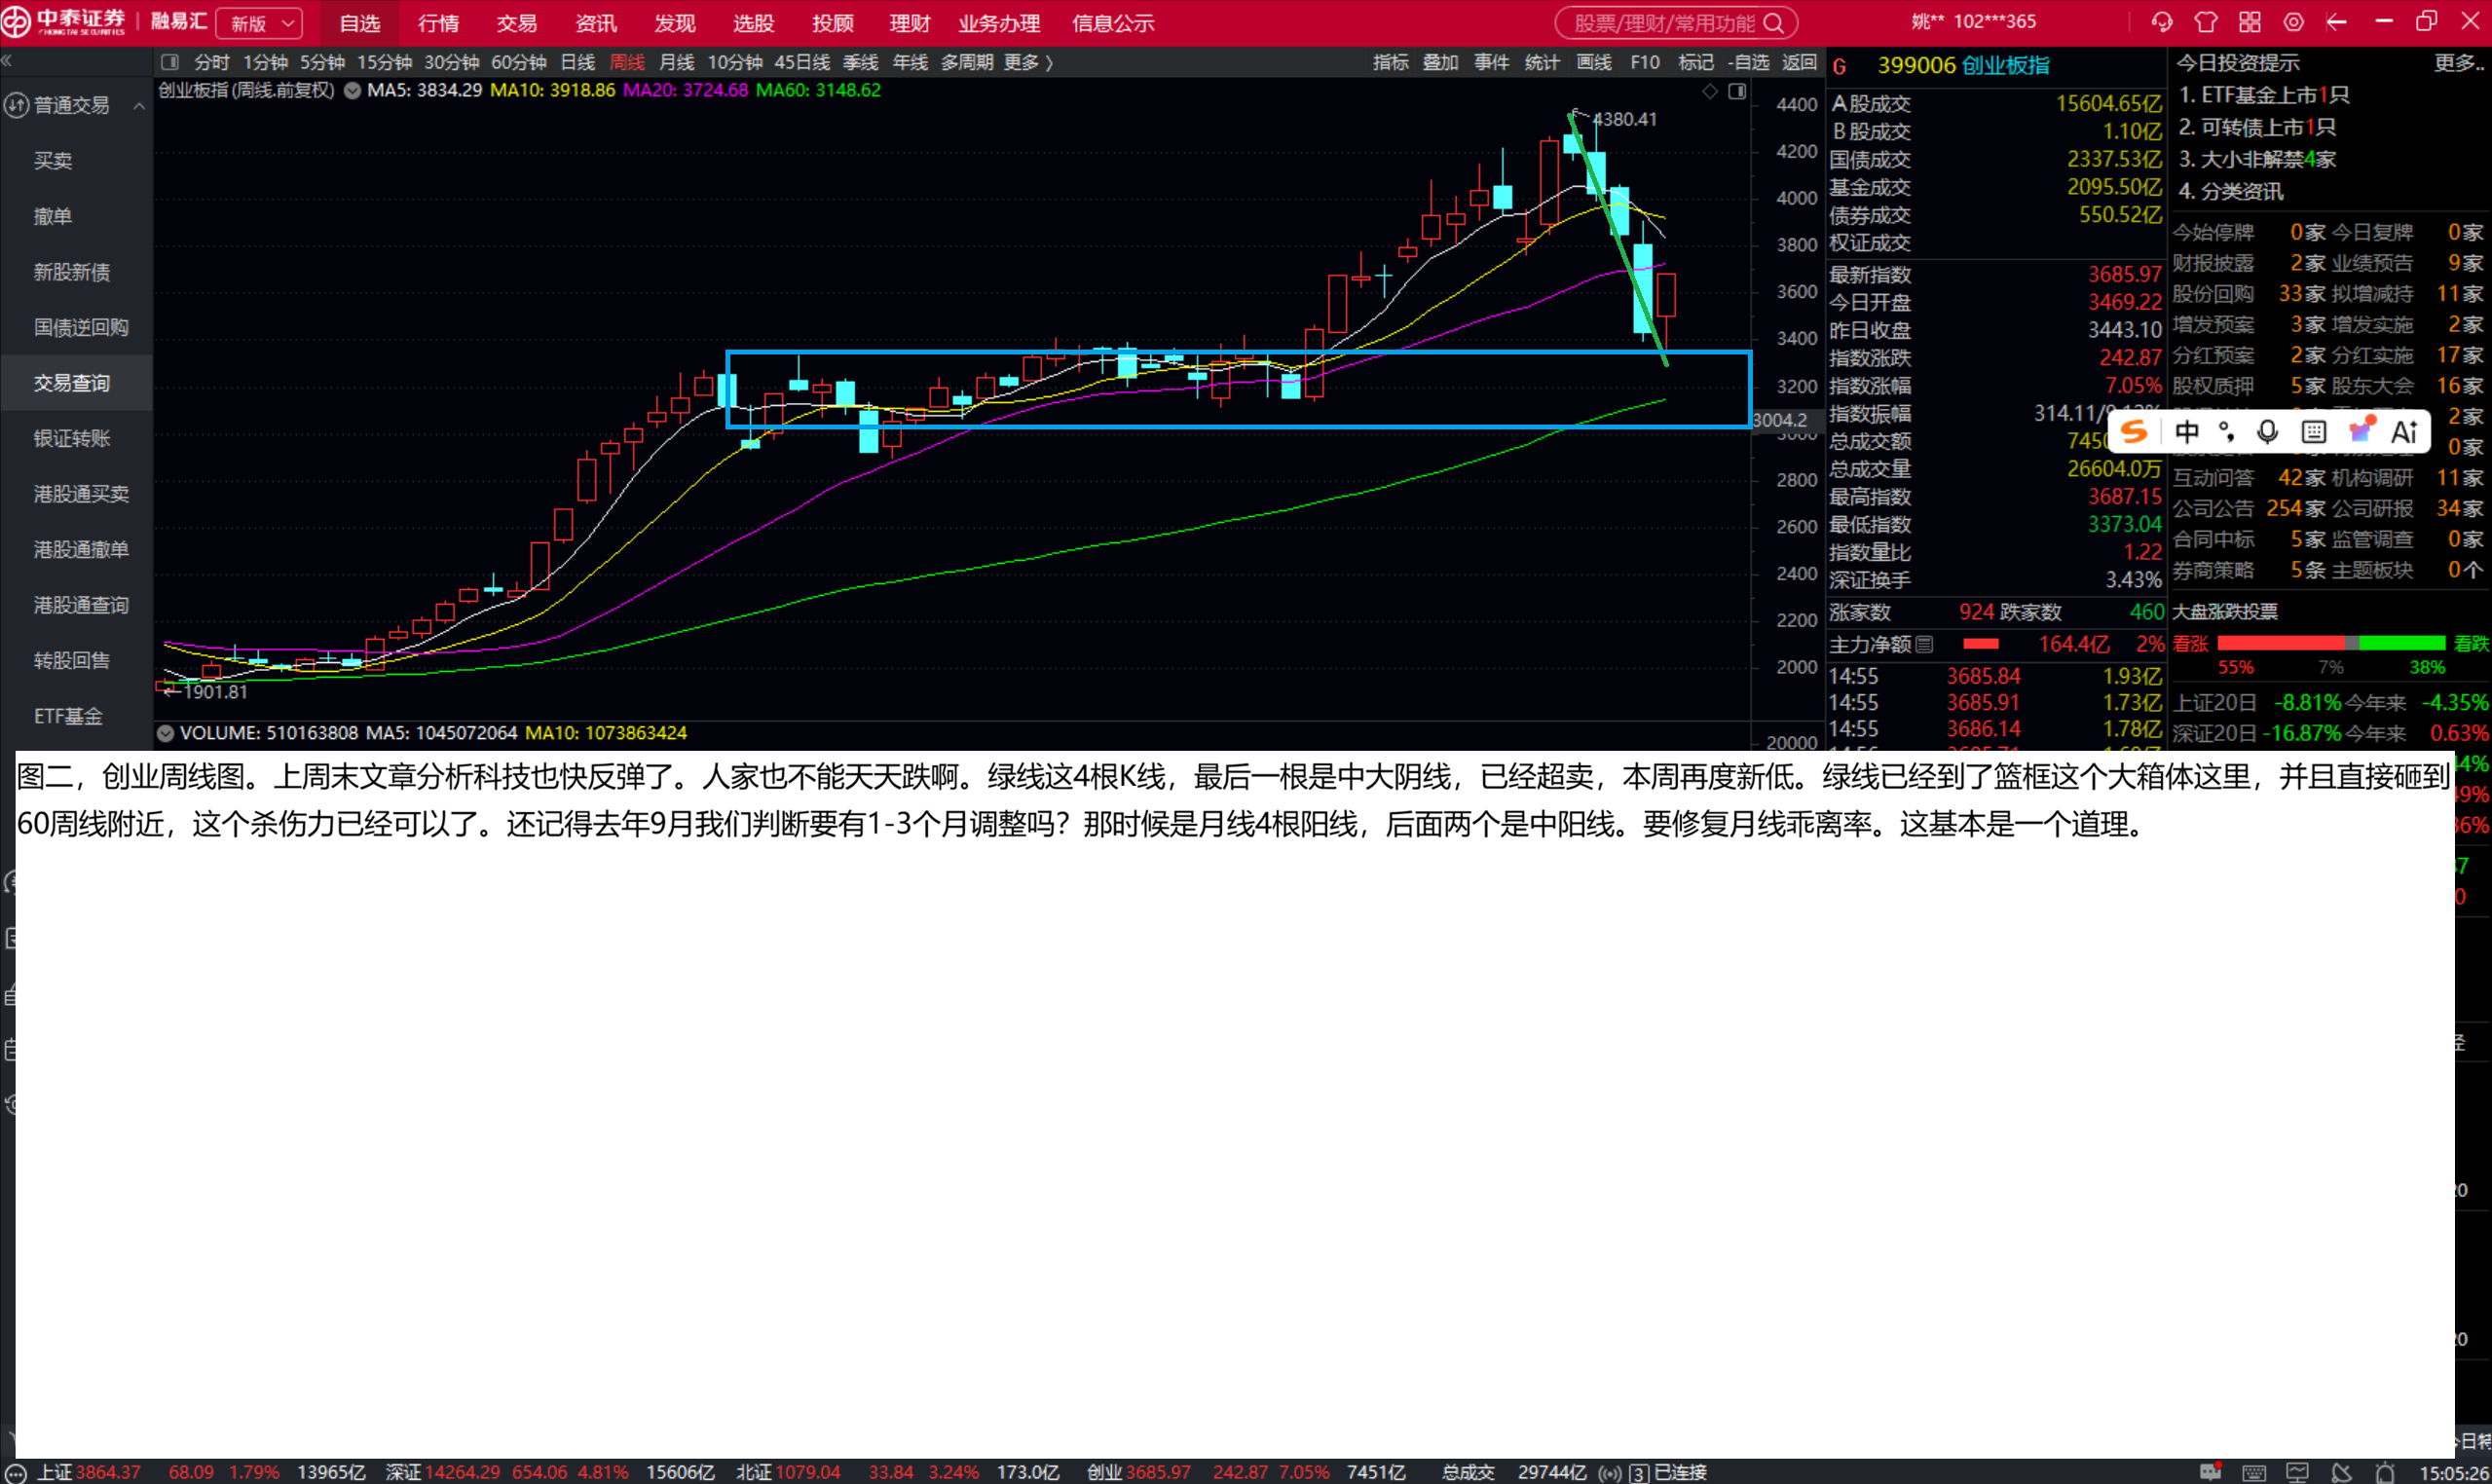Screen dimensions: 2492x1484
Task: Click the 看涨 red bullish vote bar
Action: click(x=2281, y=643)
